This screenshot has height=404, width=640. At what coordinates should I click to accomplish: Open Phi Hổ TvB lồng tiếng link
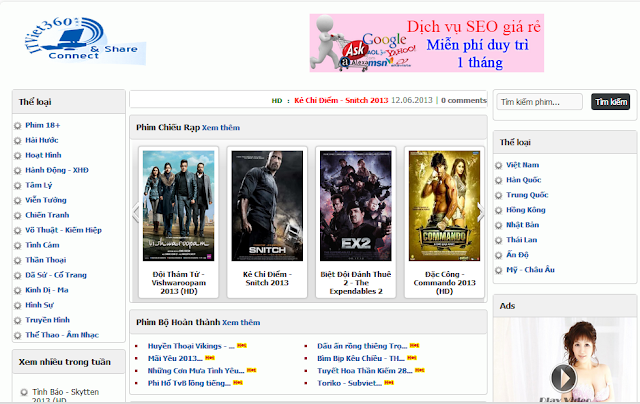click(x=189, y=383)
